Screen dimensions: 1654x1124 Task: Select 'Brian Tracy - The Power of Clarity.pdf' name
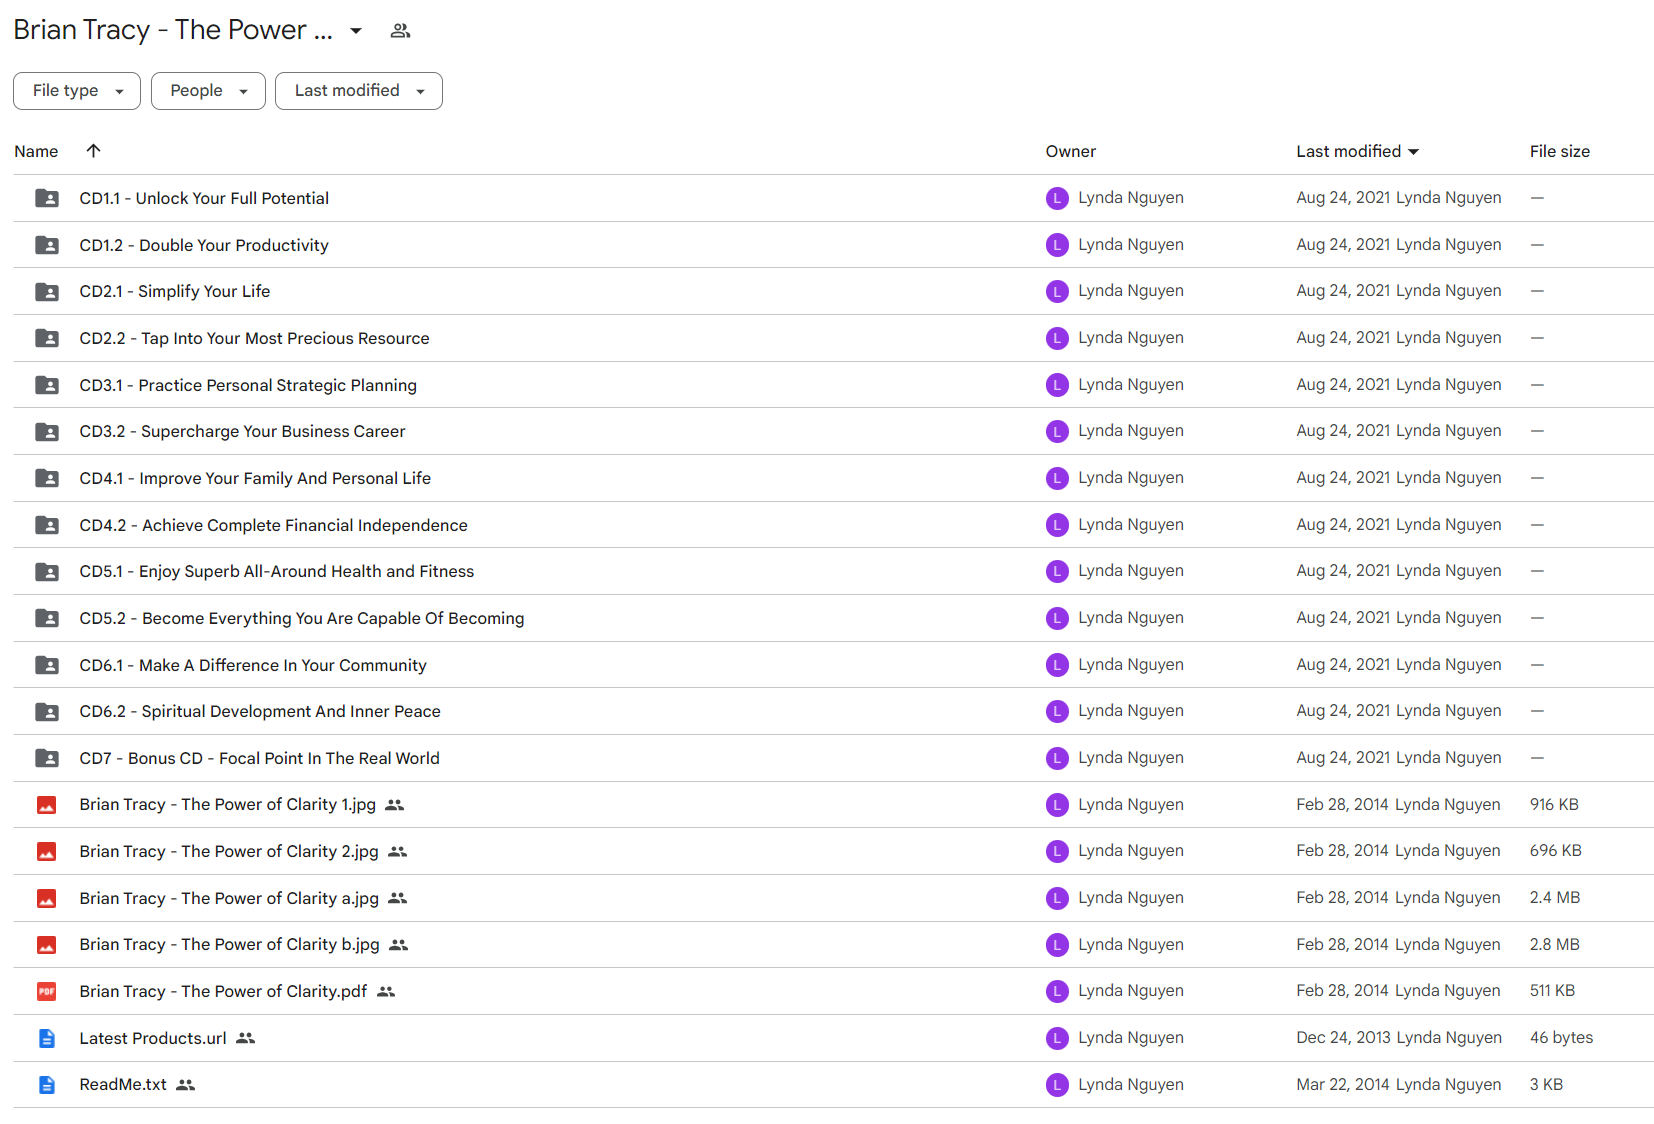coord(223,991)
